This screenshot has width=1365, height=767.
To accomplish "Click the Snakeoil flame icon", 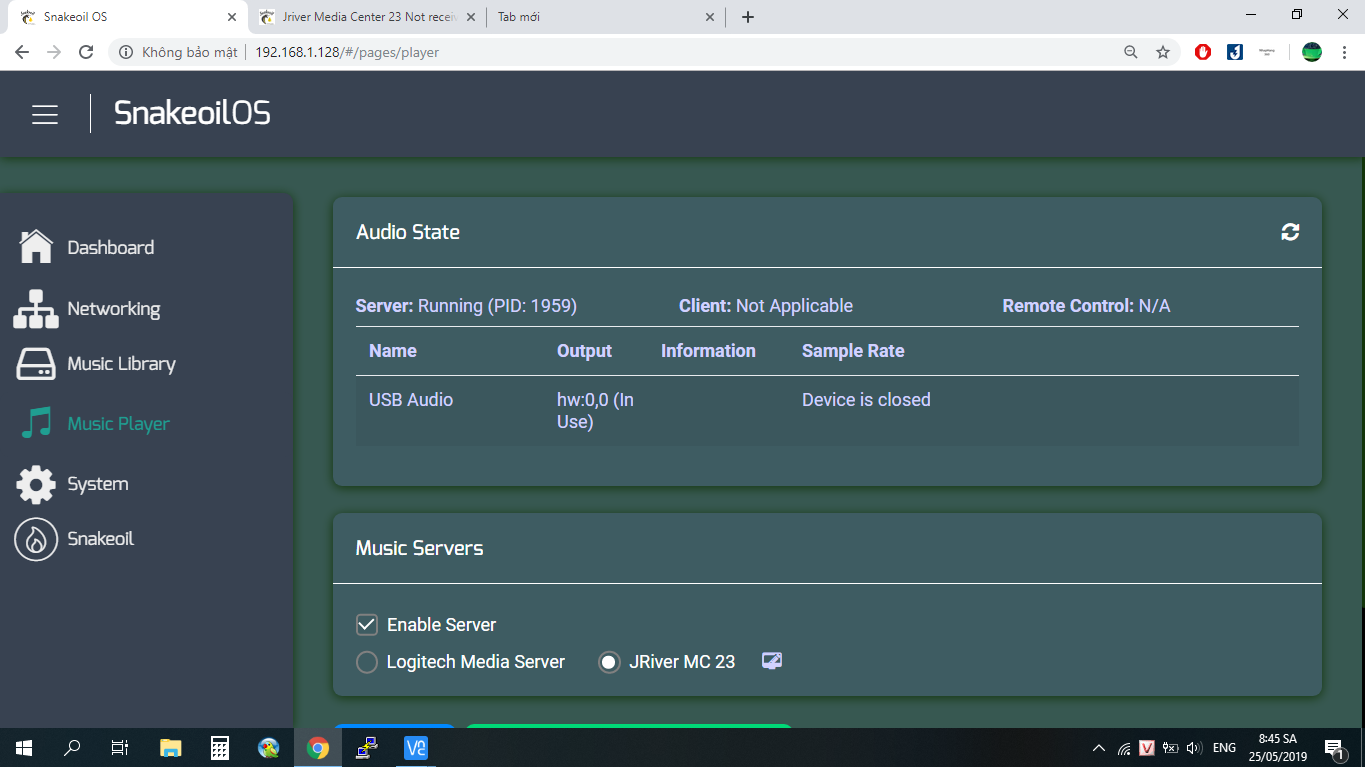I will pos(36,539).
